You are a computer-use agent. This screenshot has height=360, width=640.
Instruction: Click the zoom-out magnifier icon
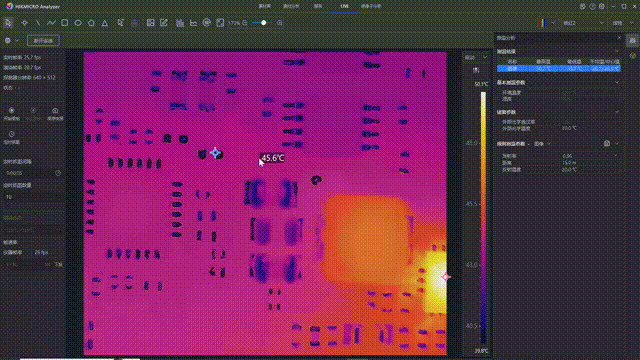coord(245,23)
